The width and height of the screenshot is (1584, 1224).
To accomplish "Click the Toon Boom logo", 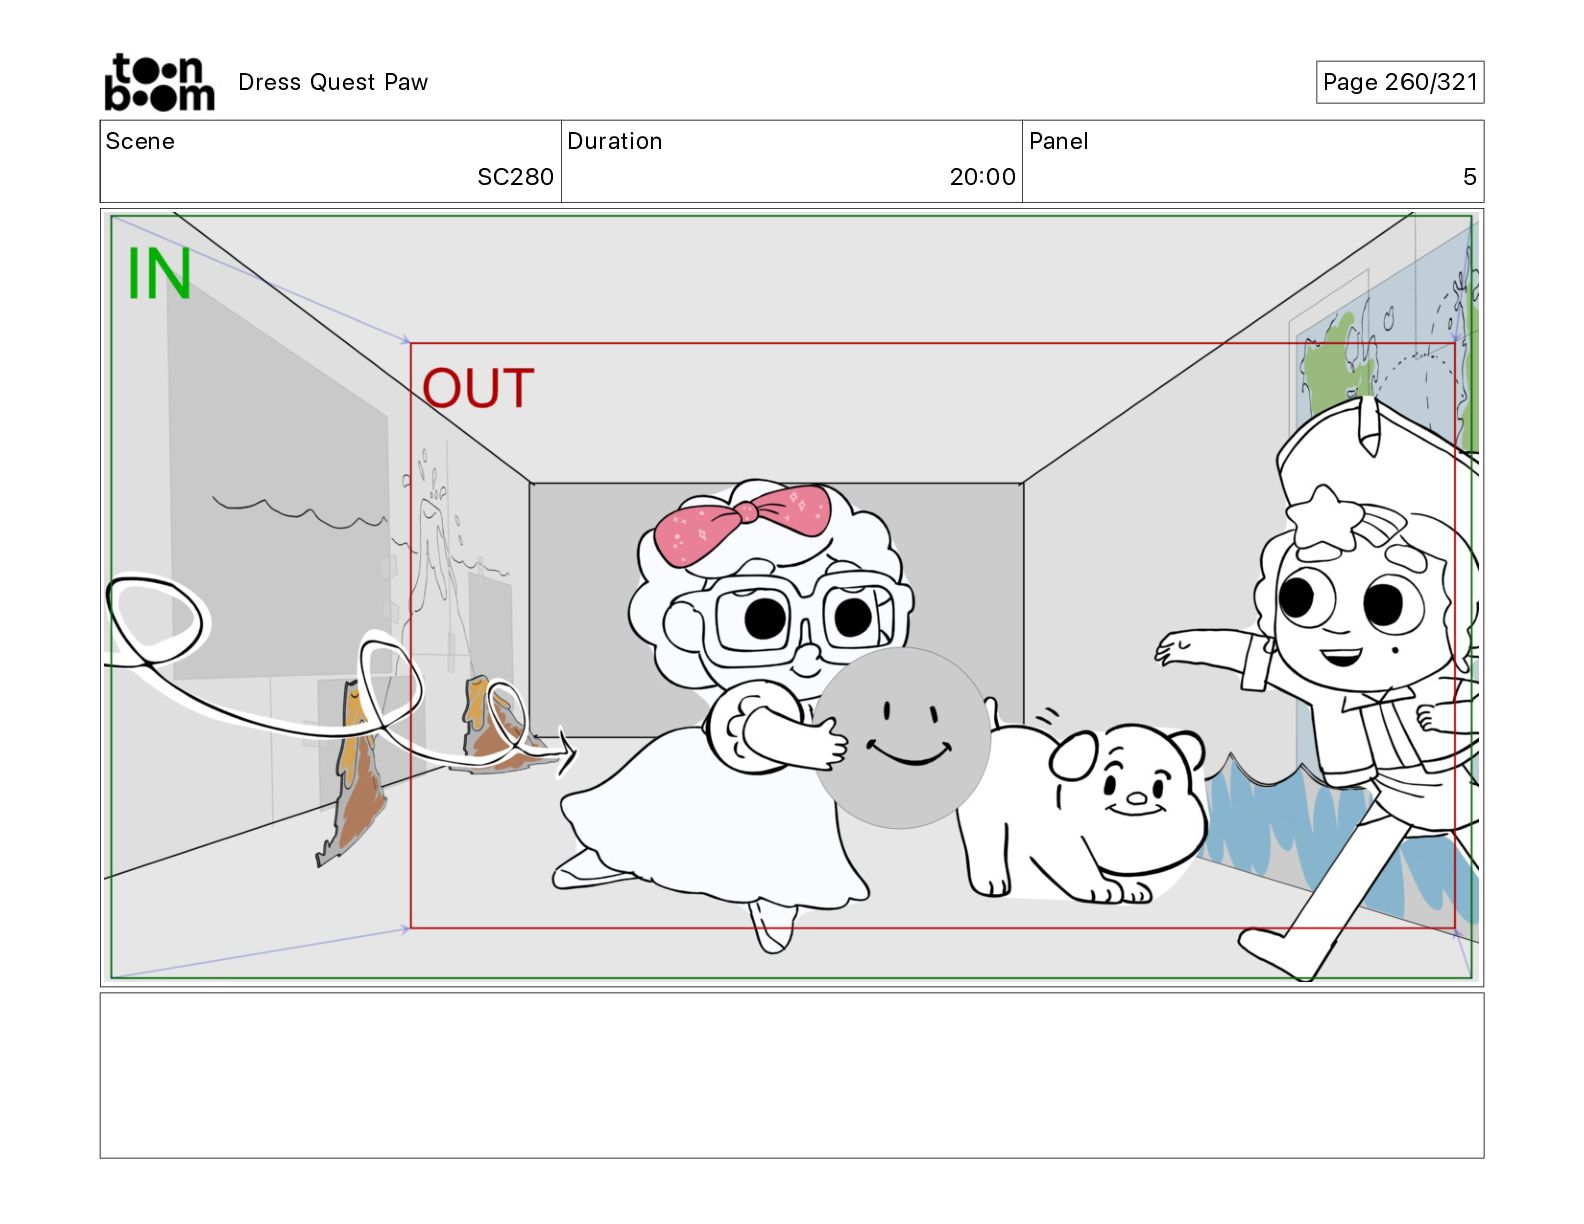I will pos(159,82).
